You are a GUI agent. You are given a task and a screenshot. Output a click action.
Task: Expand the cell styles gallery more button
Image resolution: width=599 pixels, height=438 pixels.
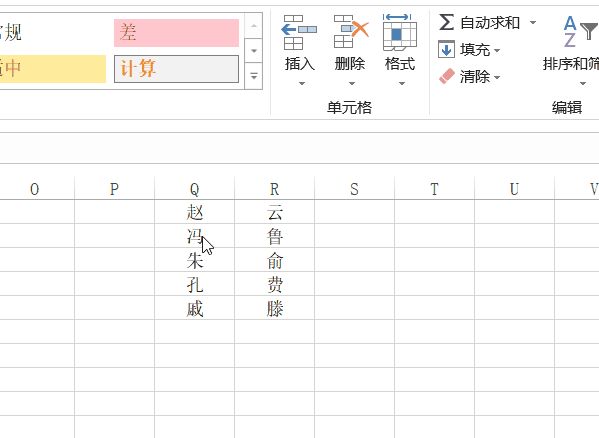point(253,76)
